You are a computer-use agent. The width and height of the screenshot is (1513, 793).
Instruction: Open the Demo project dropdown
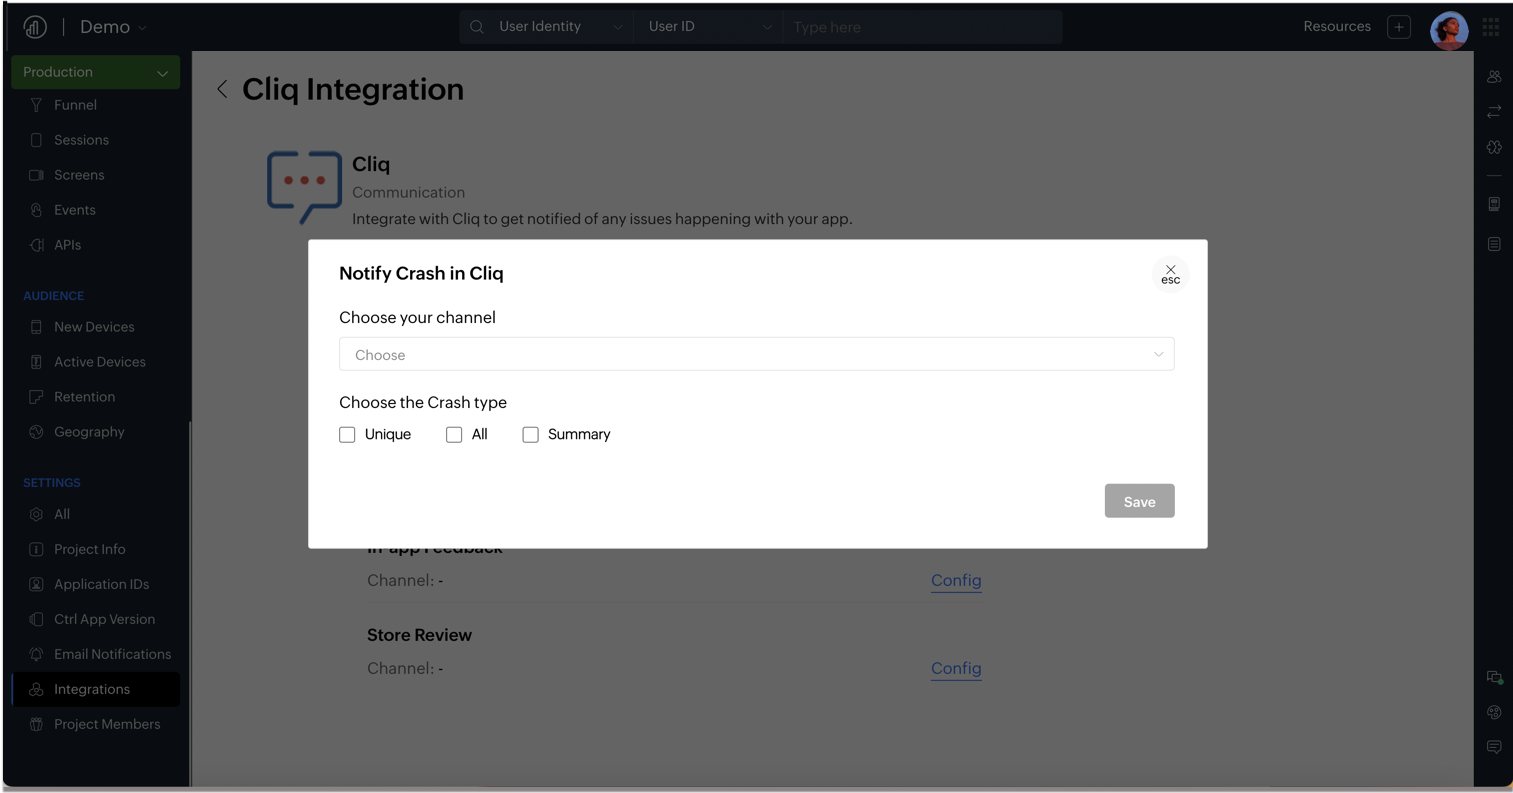[x=113, y=27]
